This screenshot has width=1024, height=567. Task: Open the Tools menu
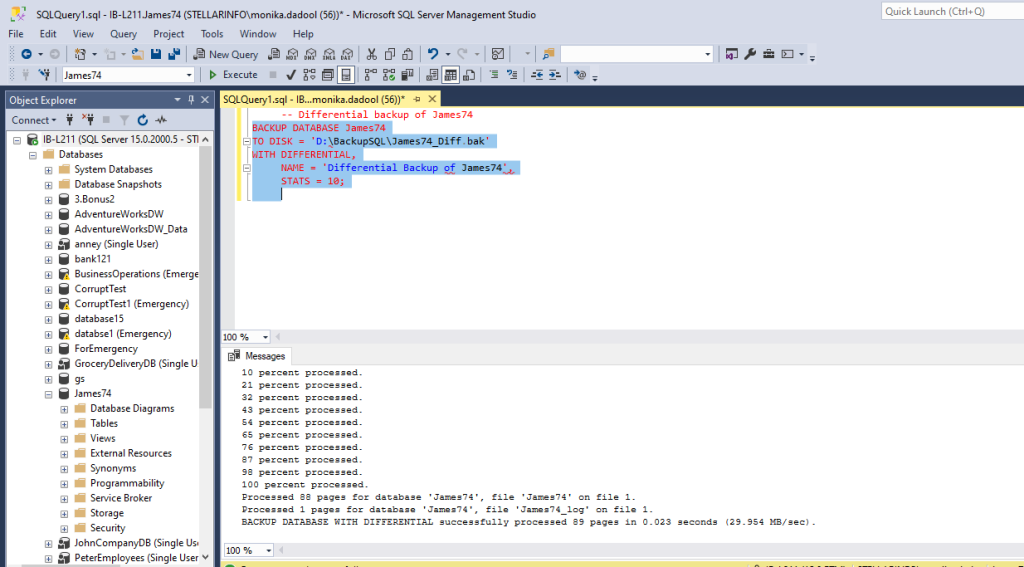[212, 34]
